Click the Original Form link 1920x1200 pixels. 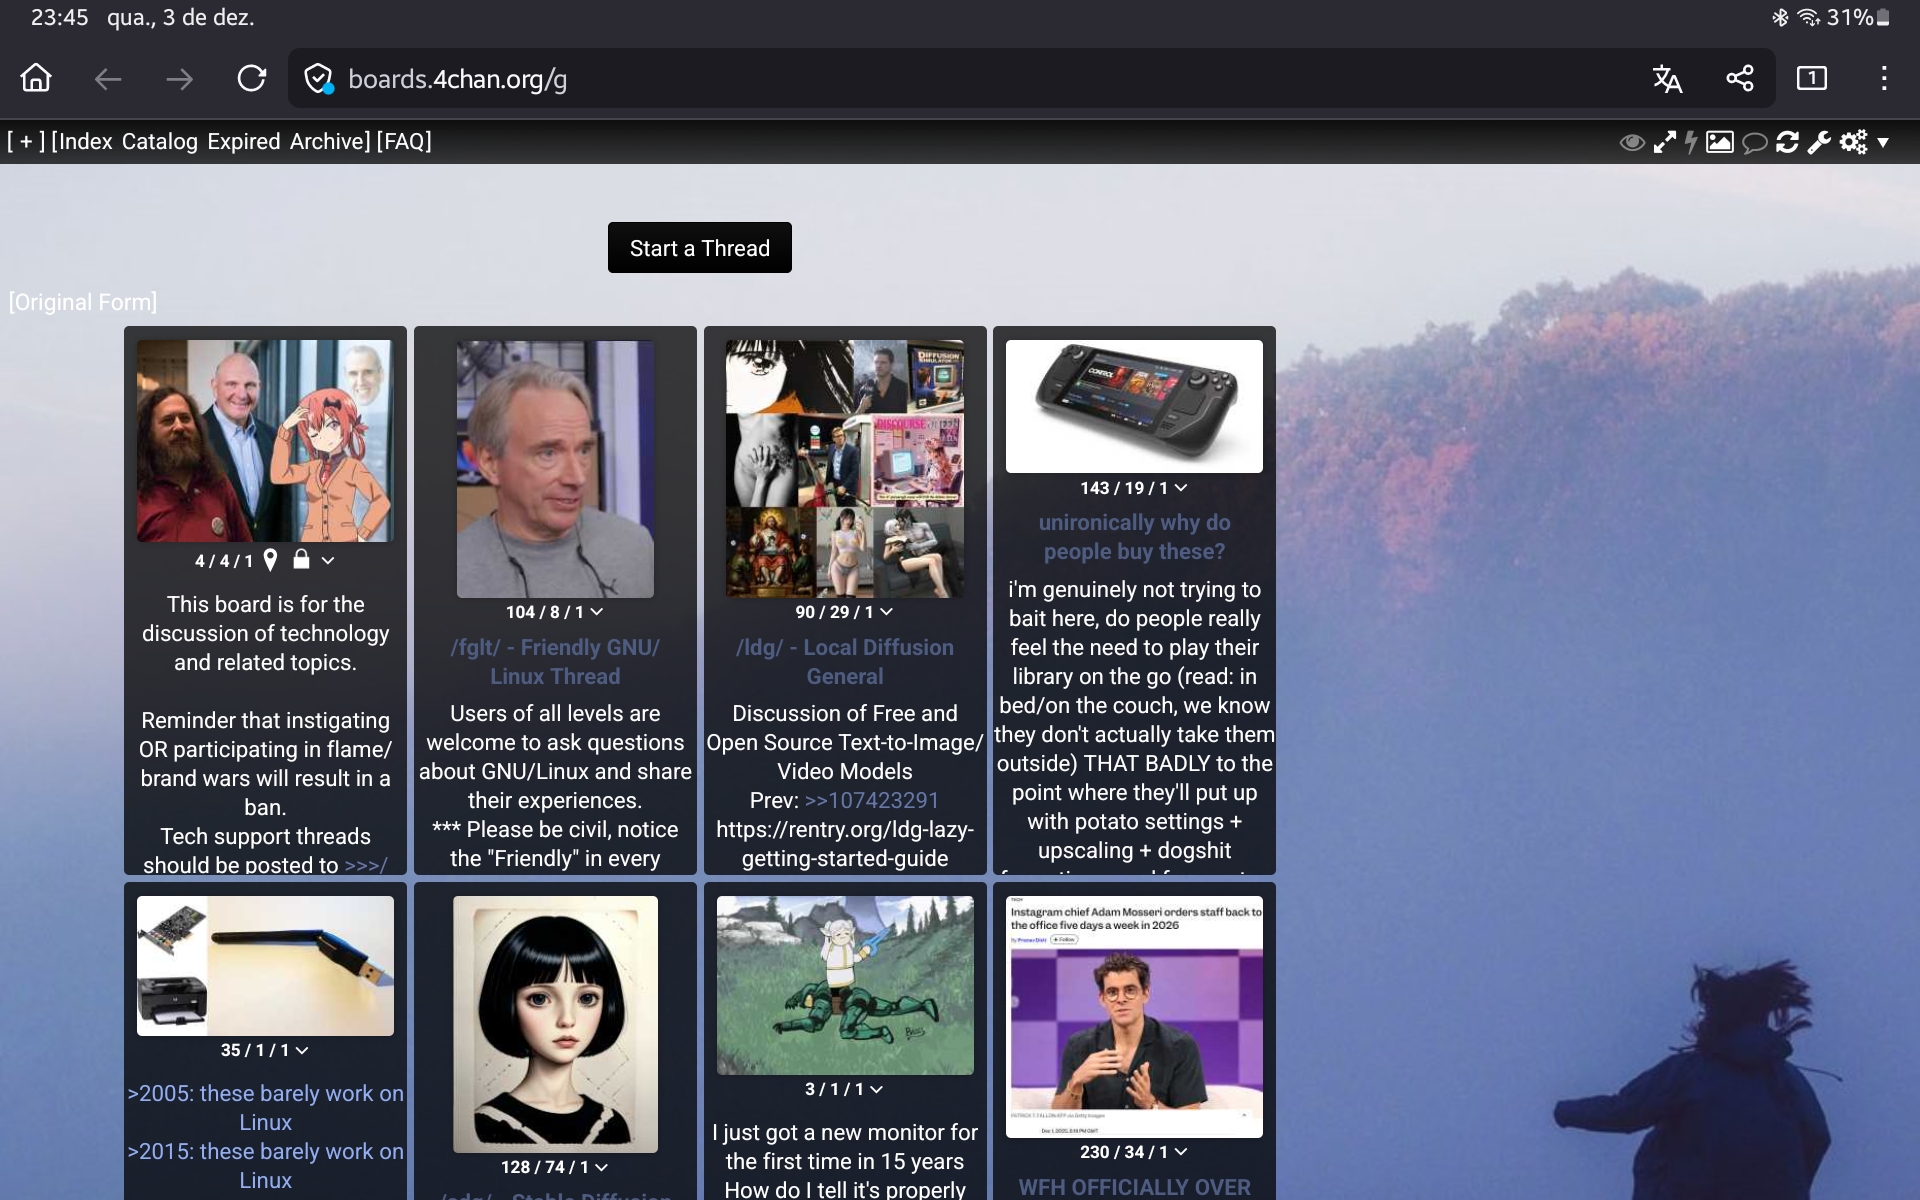coord(83,302)
